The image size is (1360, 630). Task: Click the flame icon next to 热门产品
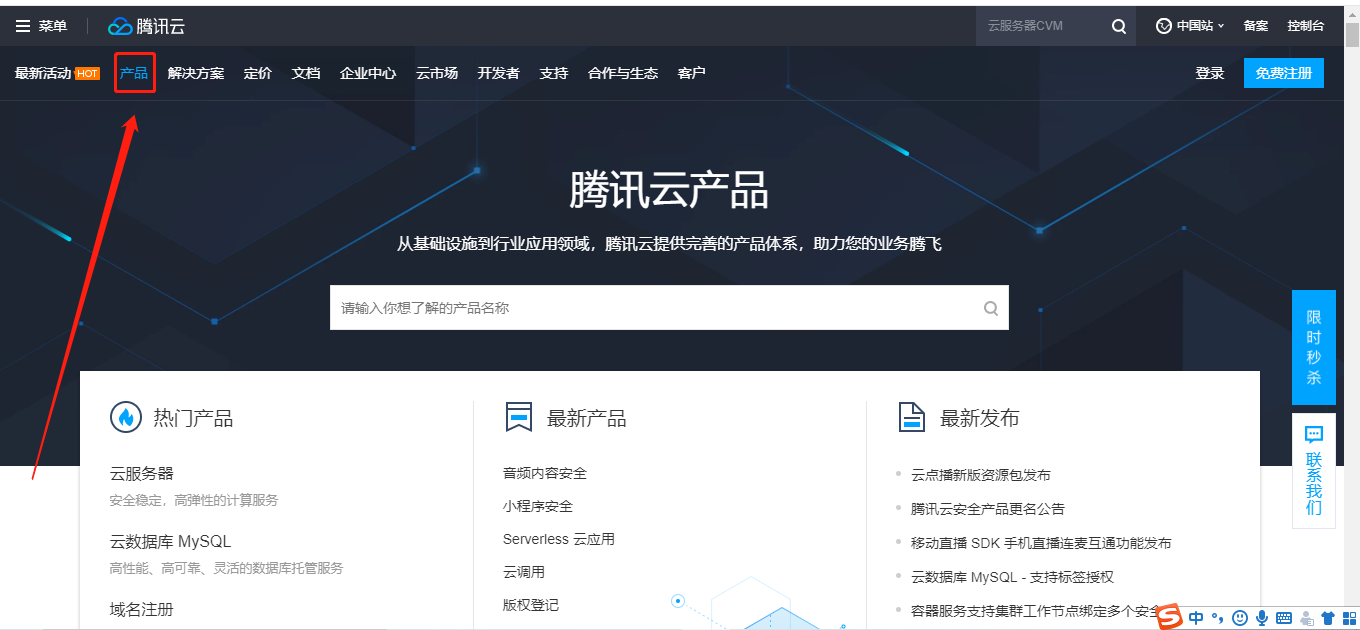pos(126,417)
